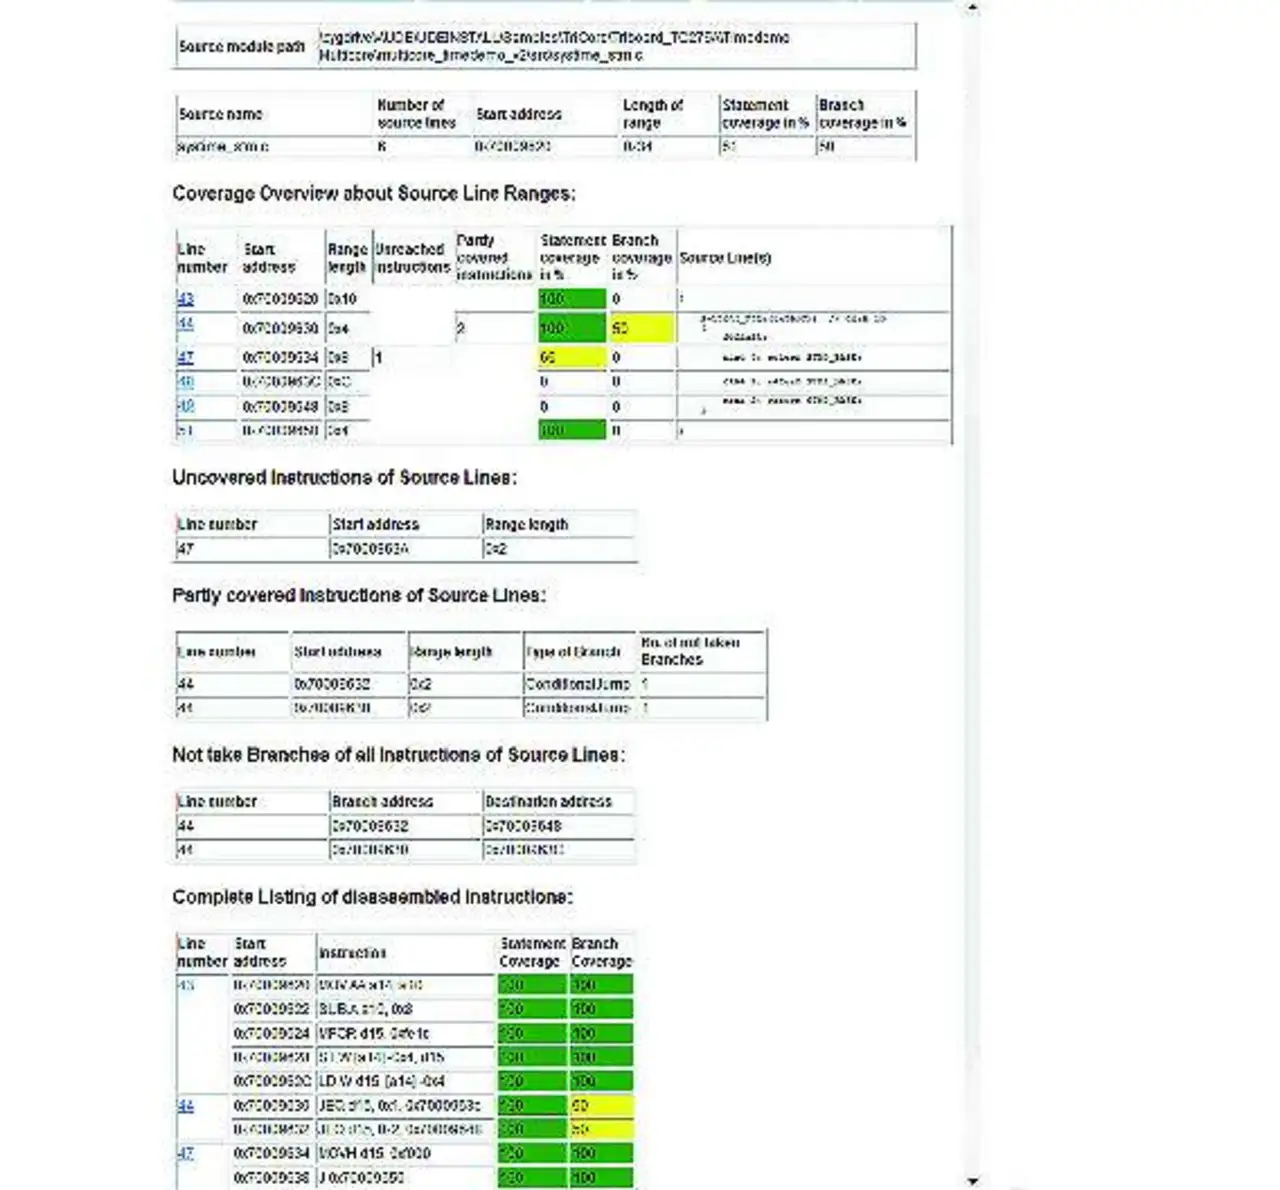
Task: Follow line 47 link in disassembled instructions listing
Action: point(185,1153)
